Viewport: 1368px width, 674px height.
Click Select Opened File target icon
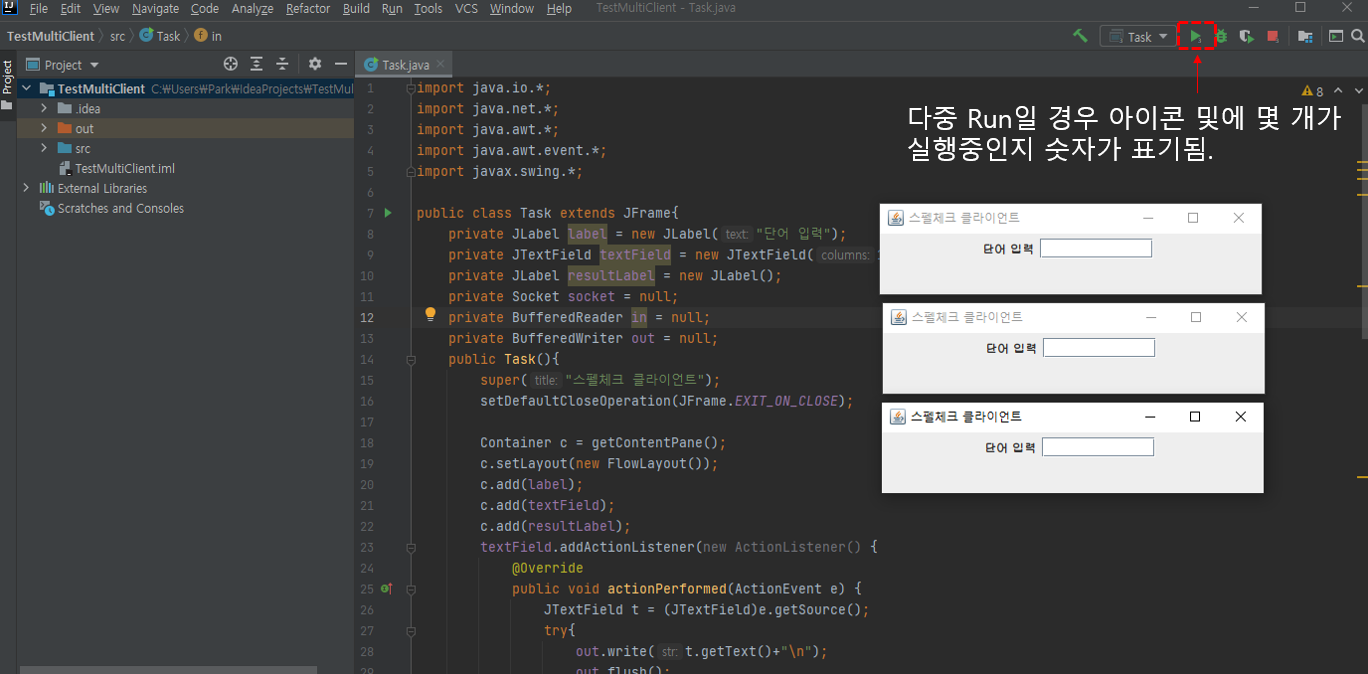(231, 64)
